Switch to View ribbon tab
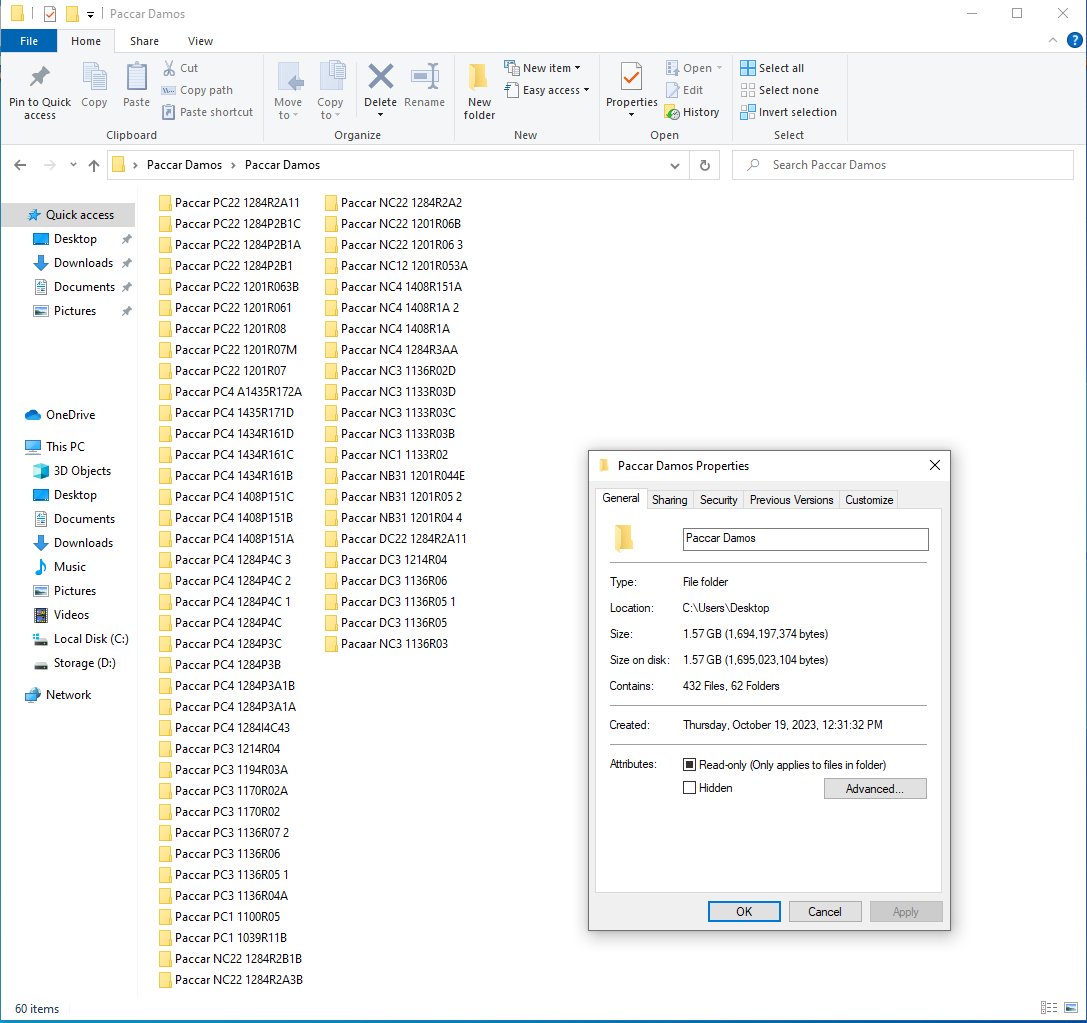 [x=200, y=41]
